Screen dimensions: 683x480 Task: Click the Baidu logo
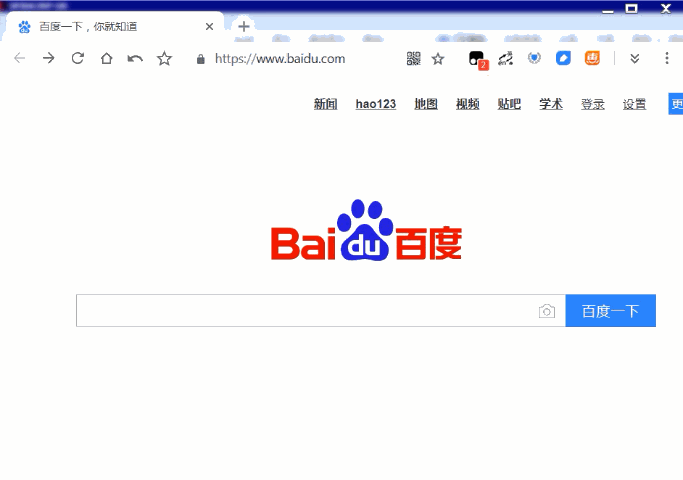click(x=366, y=230)
